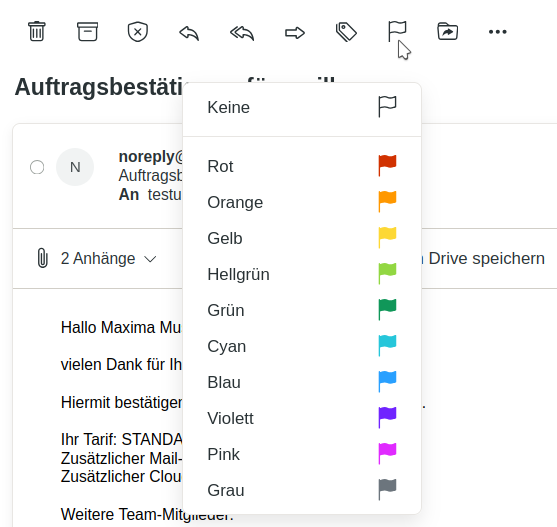Click the Hallo Maxima greeting line
The height and width of the screenshot is (527, 557).
click(121, 327)
